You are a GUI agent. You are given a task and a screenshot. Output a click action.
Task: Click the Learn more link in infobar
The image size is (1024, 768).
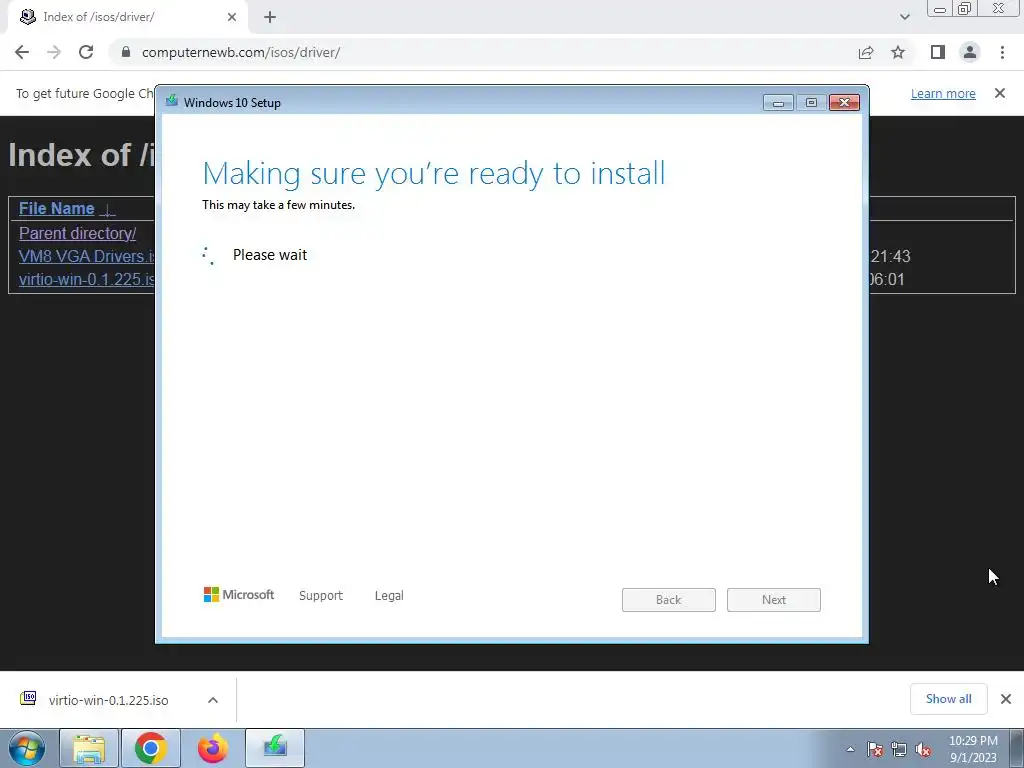(943, 93)
